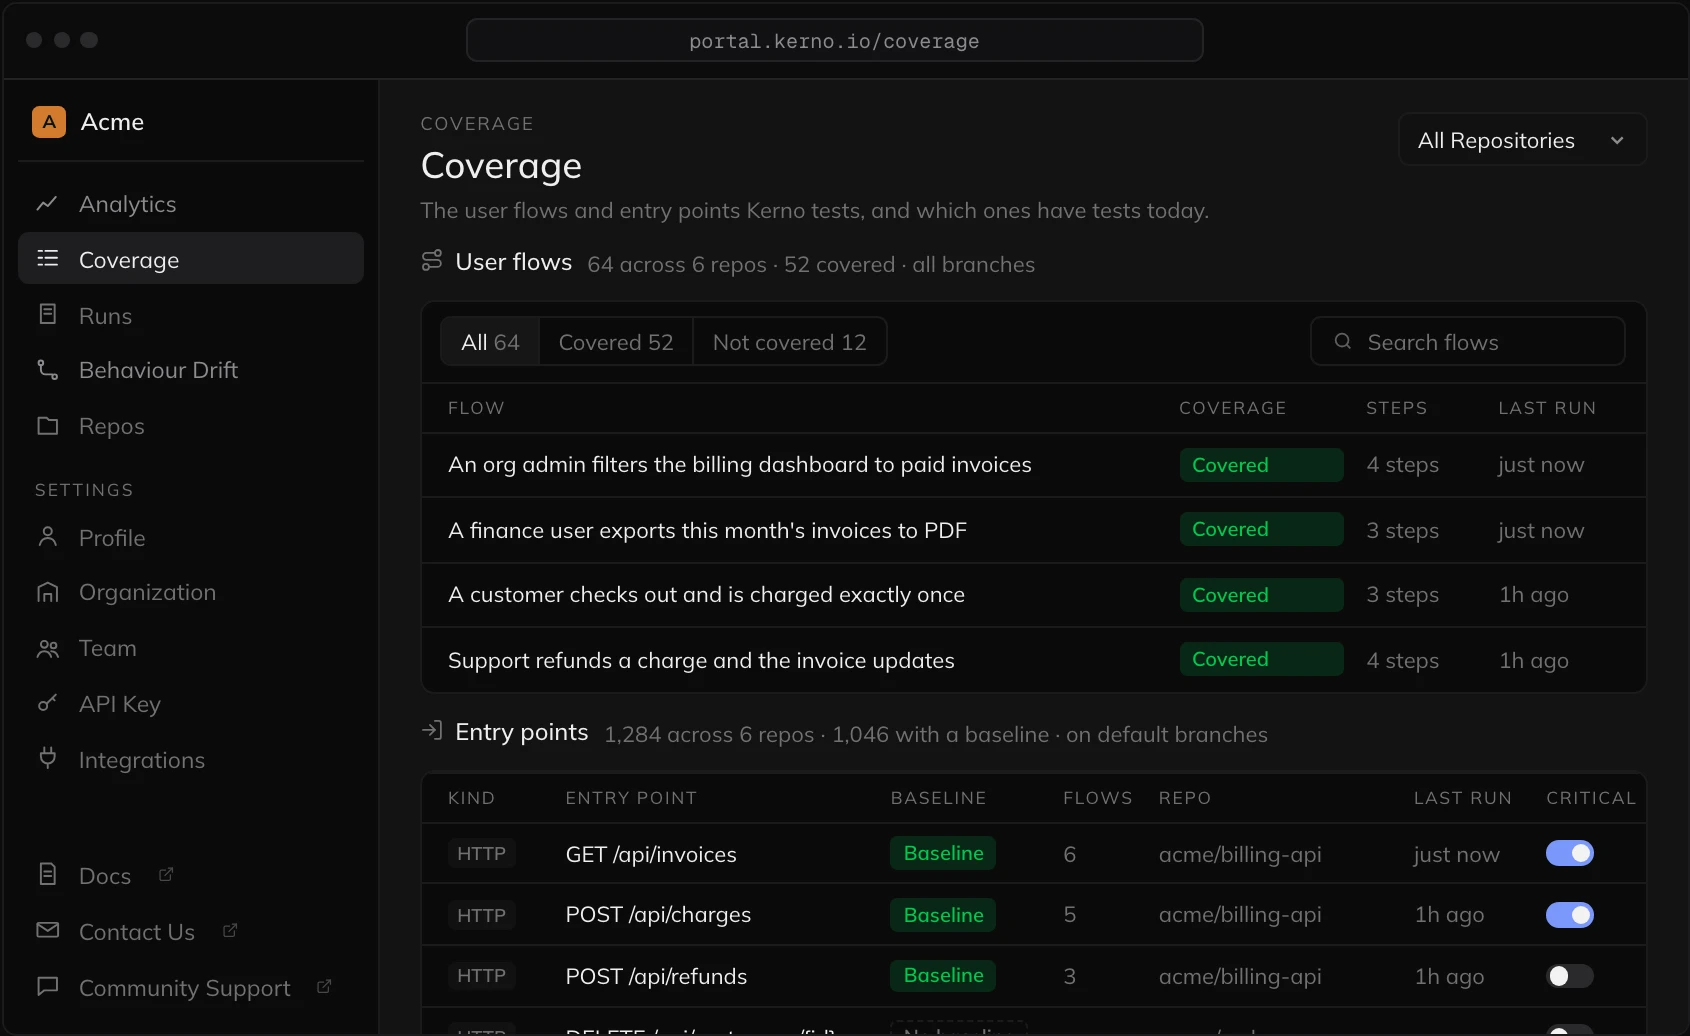Open the Community Support link
The image size is (1690, 1036).
click(191, 987)
